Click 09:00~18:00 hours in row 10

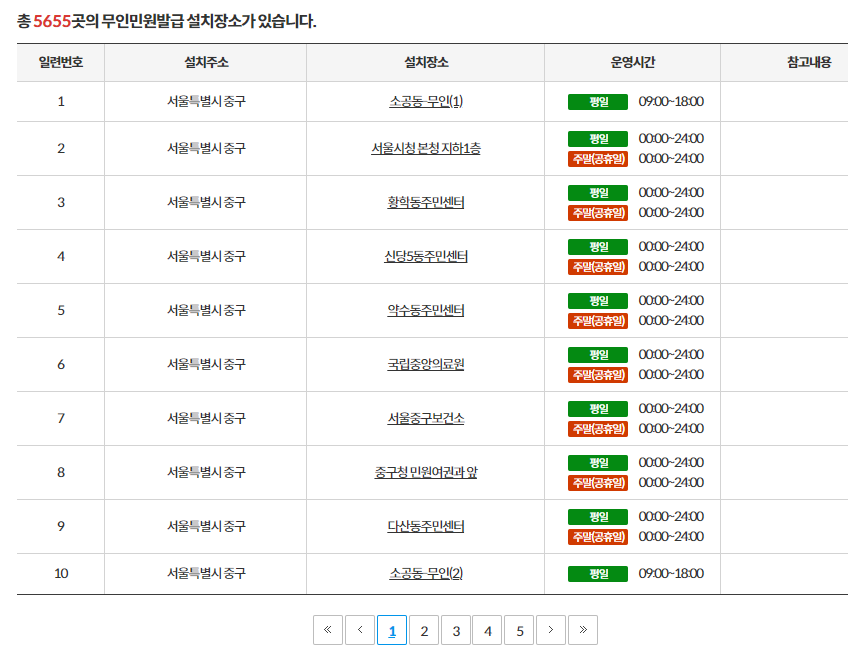click(671, 573)
